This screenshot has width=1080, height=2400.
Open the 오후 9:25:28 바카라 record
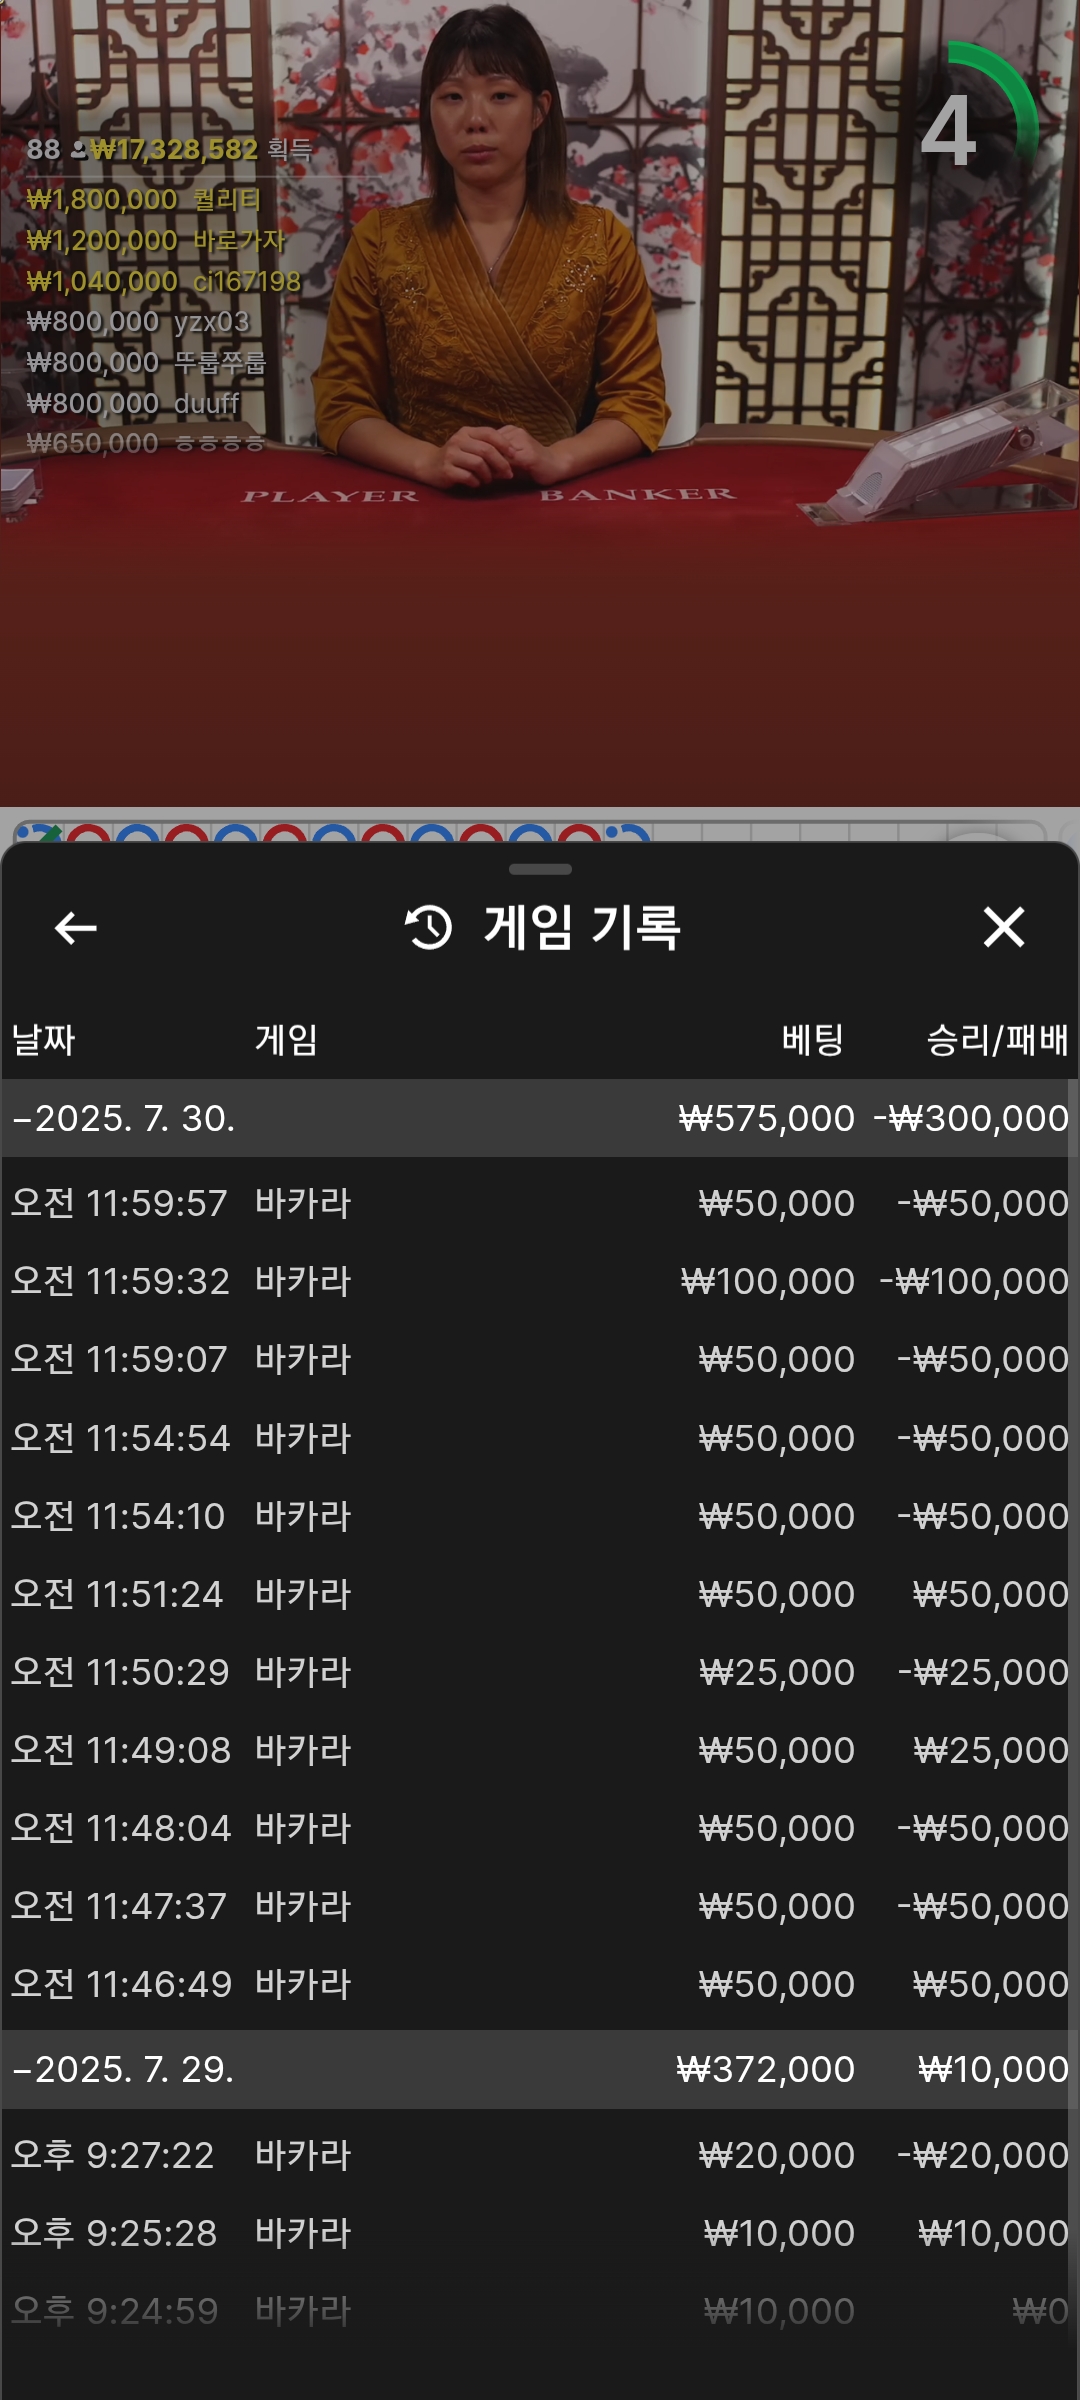click(x=540, y=2233)
